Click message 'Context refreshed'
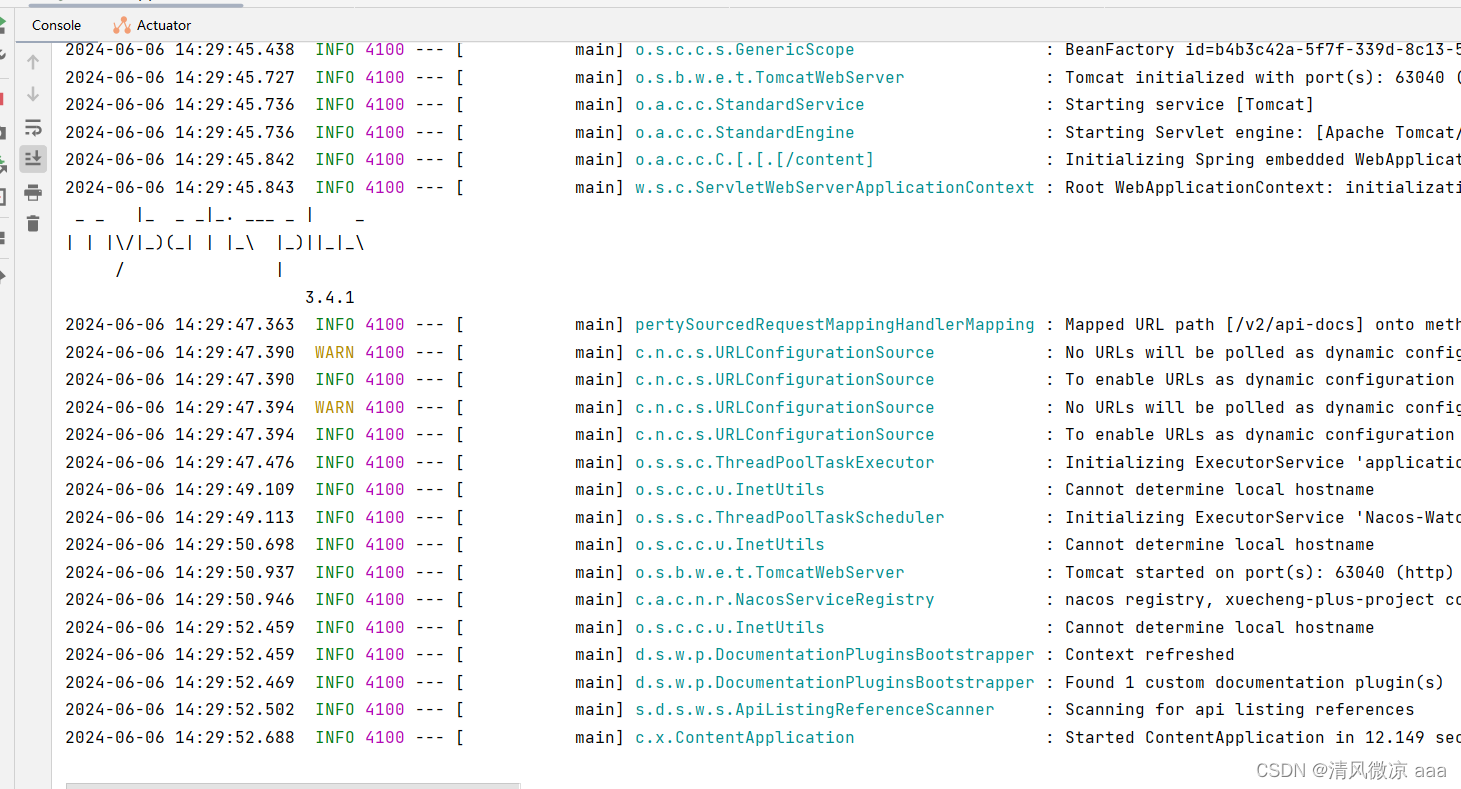 pyautogui.click(x=1150, y=655)
